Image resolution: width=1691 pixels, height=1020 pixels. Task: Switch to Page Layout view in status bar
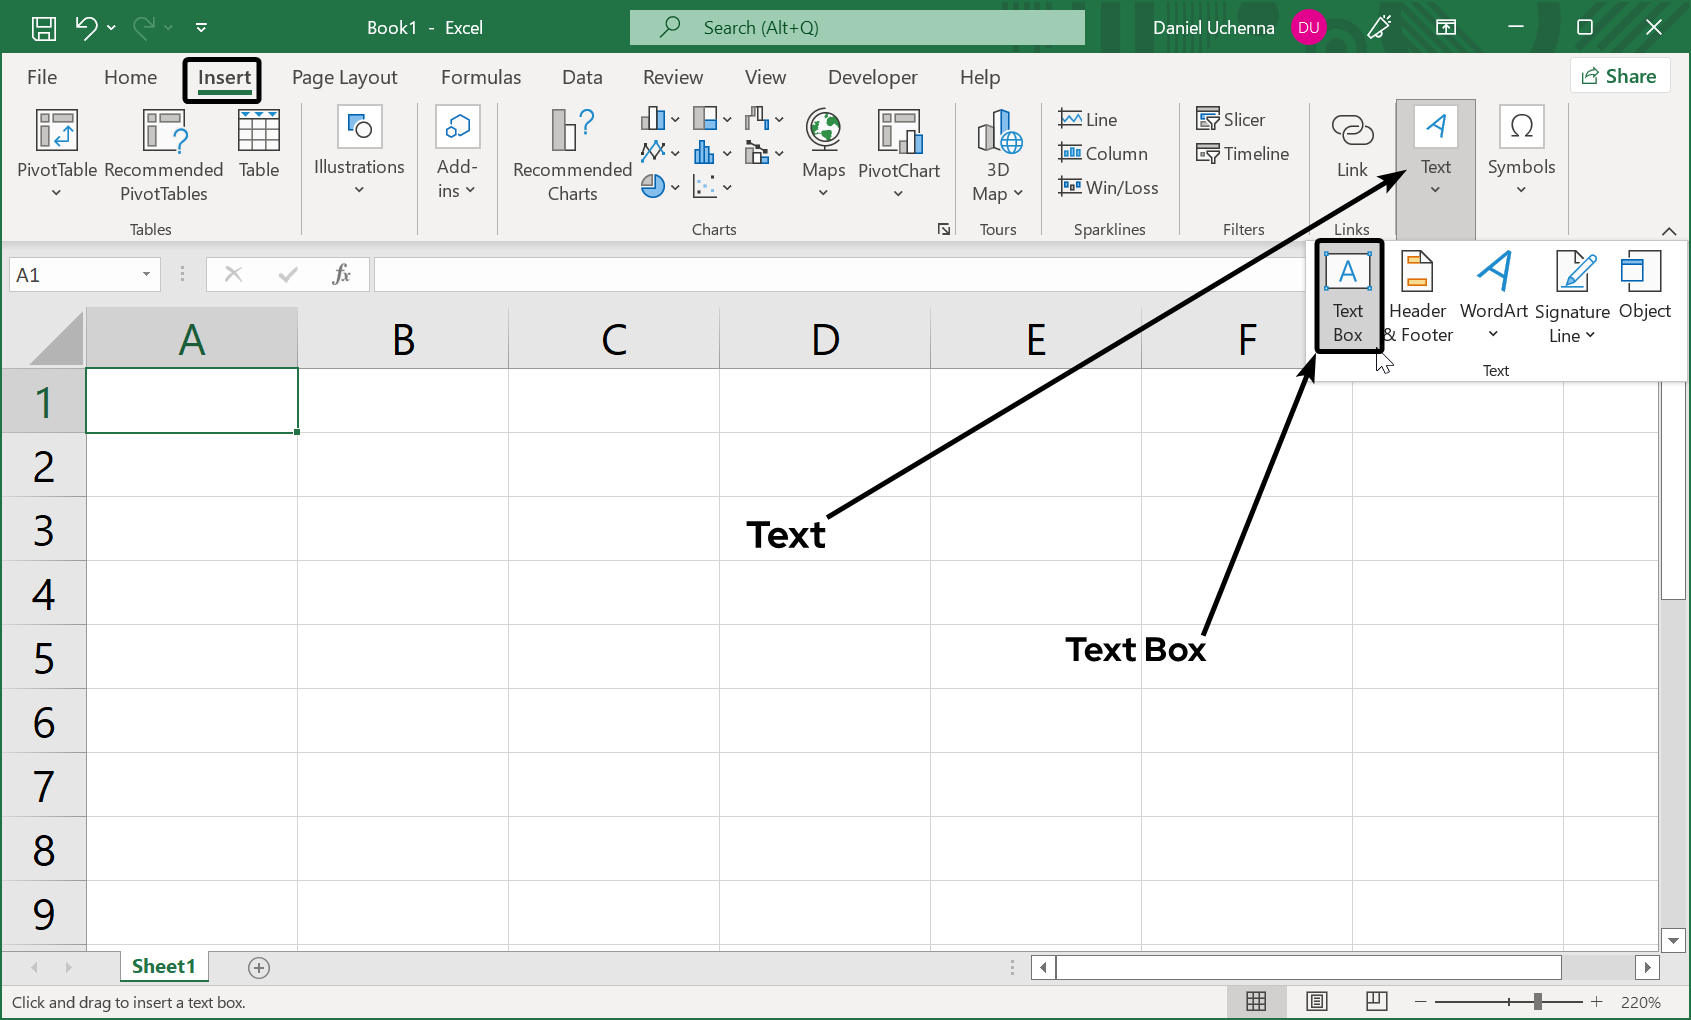[1317, 1001]
